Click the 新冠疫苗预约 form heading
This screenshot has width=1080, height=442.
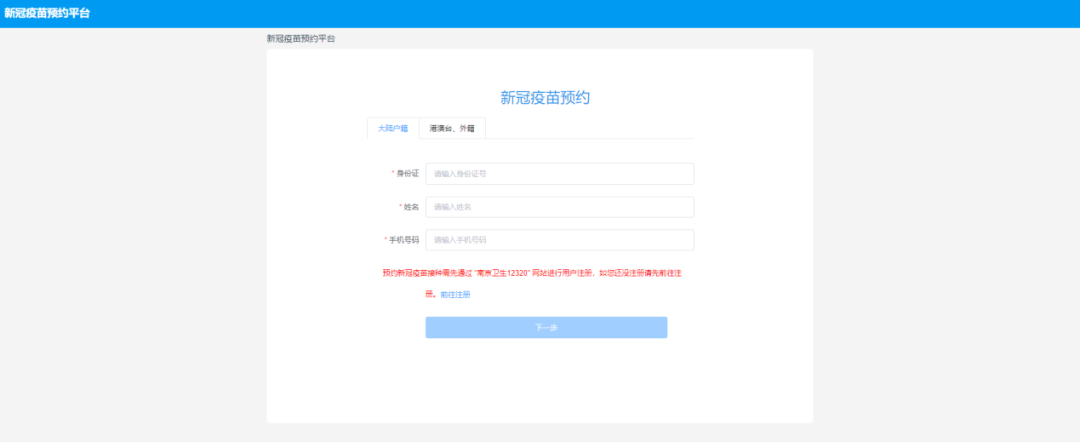click(546, 97)
